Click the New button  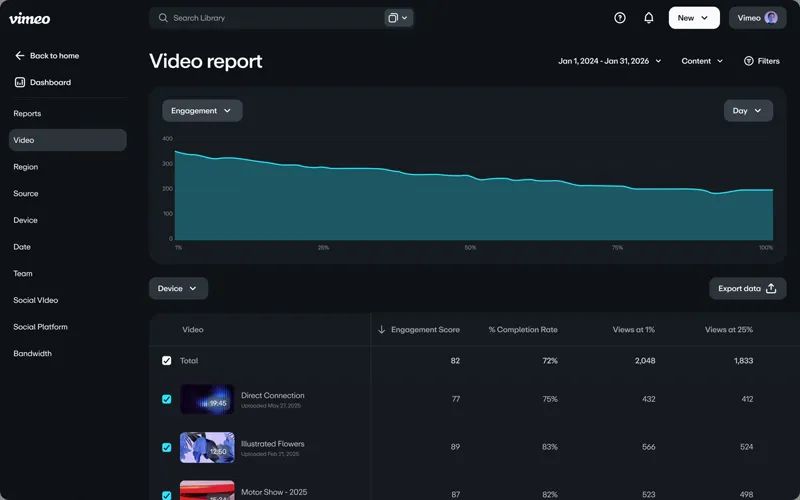[693, 18]
